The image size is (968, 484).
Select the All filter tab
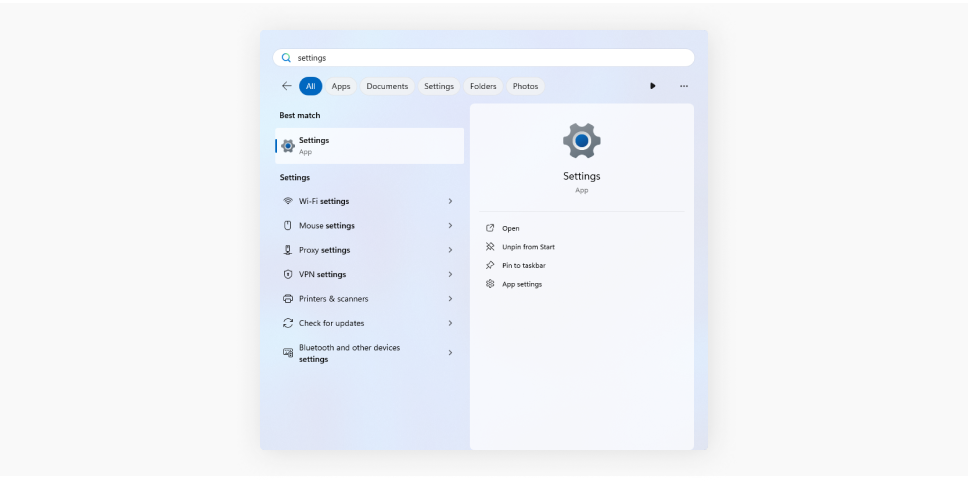[x=311, y=86]
